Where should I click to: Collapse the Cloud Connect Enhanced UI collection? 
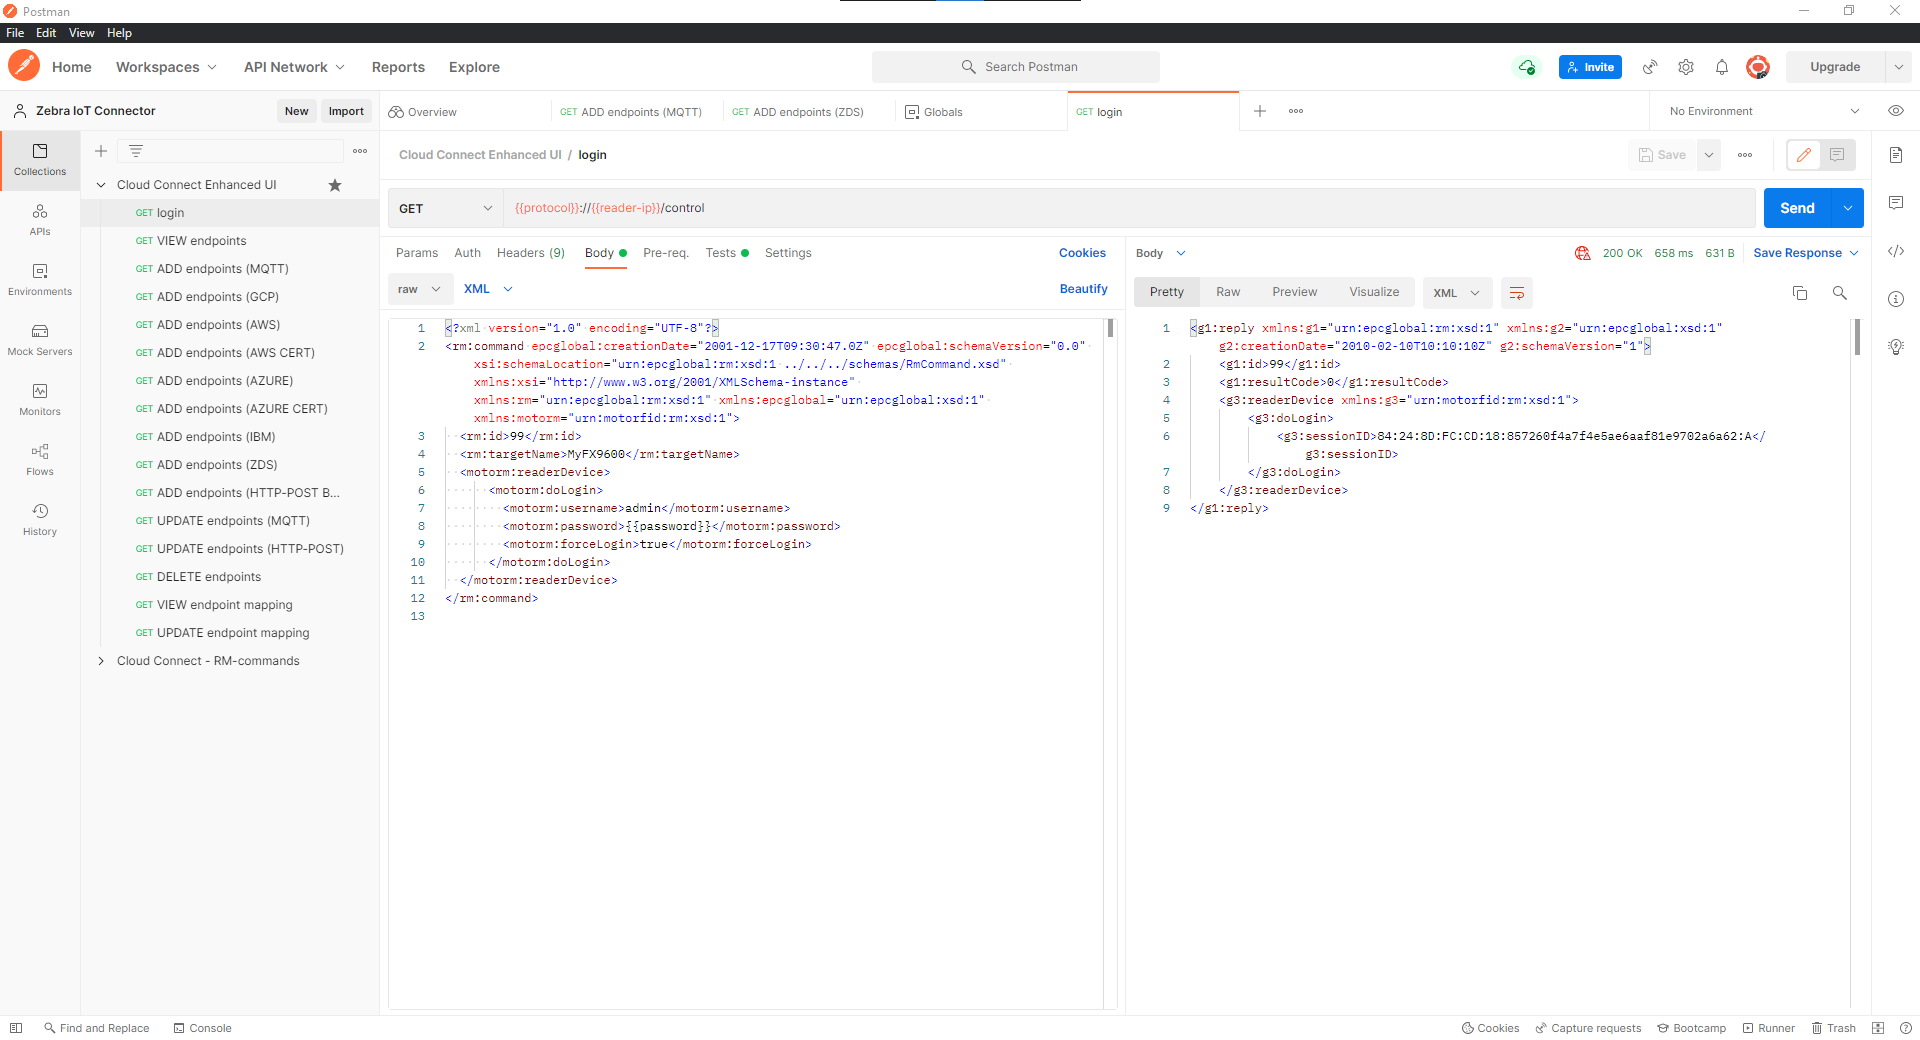101,185
